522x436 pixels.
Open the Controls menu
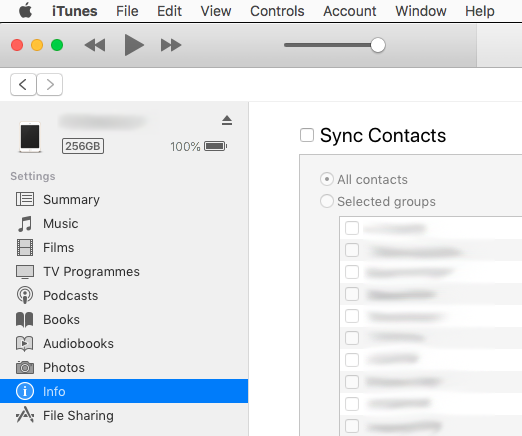(x=277, y=11)
